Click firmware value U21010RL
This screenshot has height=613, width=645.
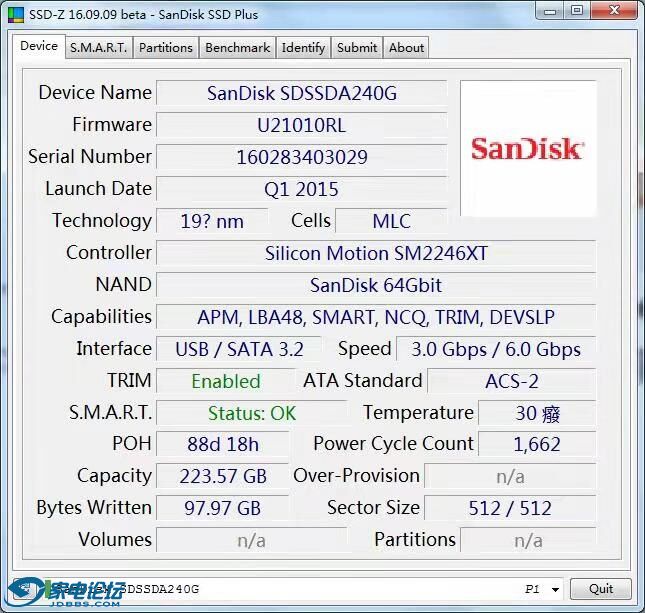pos(302,125)
